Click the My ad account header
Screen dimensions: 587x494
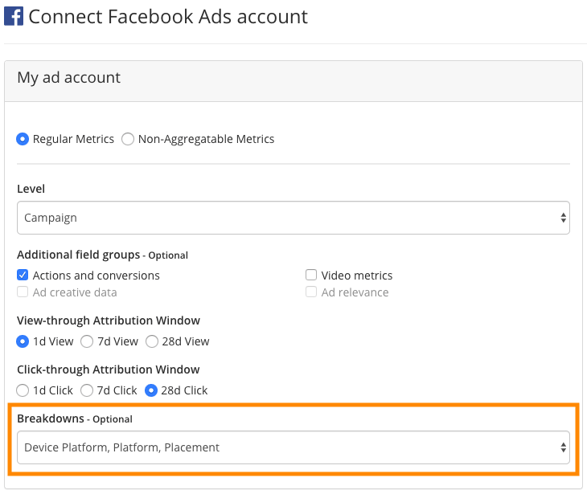69,78
